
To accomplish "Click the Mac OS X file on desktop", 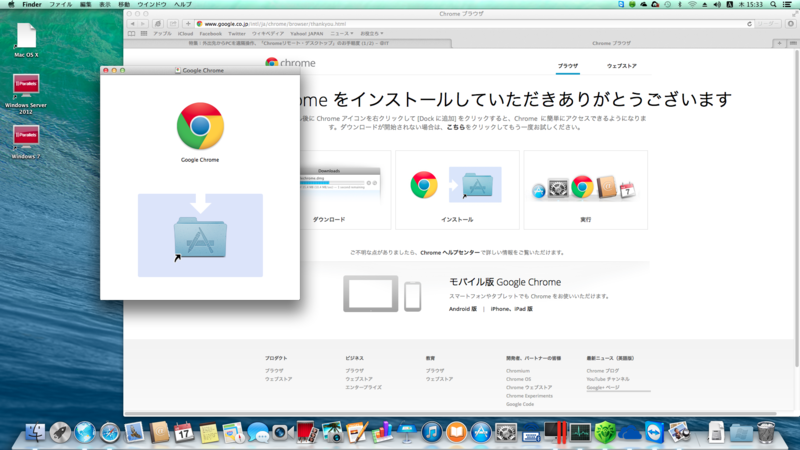I will pos(26,40).
